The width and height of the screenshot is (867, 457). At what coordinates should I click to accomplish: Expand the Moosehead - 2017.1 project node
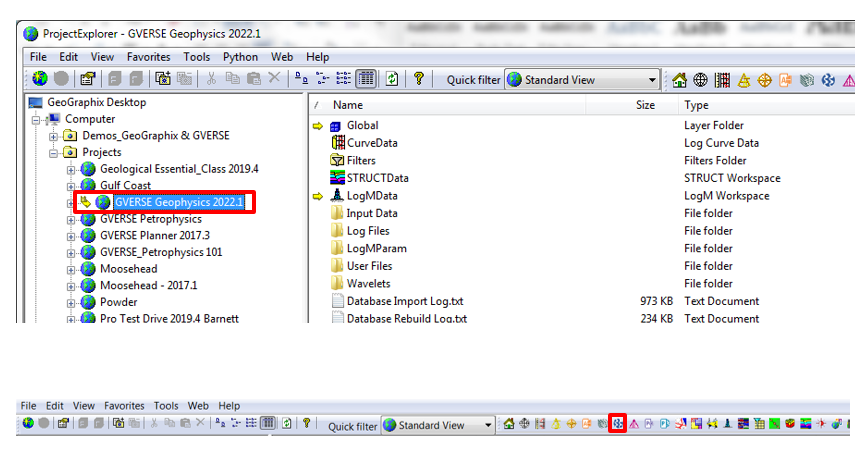click(x=71, y=287)
